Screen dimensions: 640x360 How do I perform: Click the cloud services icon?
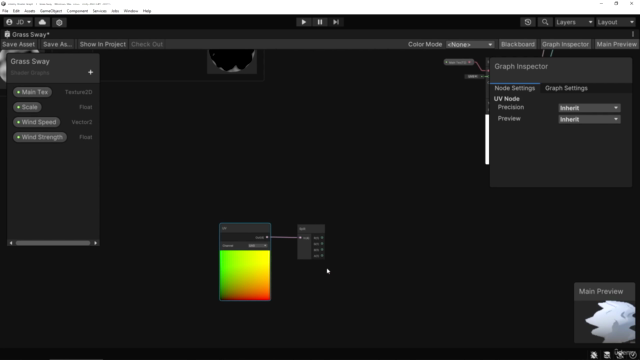point(42,22)
